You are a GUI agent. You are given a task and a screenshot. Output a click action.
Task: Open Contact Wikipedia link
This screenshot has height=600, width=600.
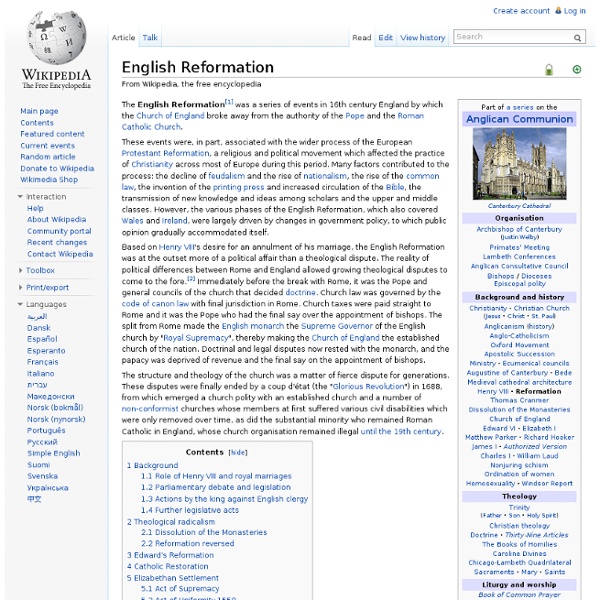click(60, 254)
